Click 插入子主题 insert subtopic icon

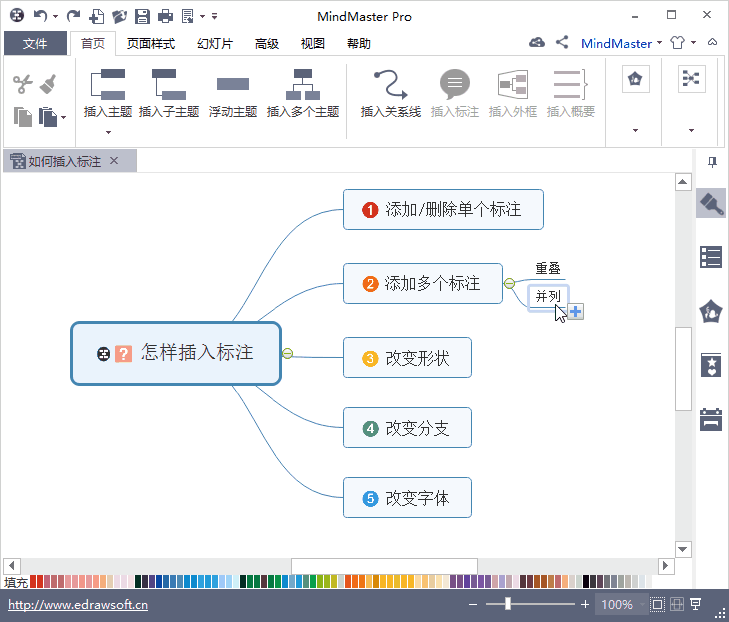coord(169,84)
